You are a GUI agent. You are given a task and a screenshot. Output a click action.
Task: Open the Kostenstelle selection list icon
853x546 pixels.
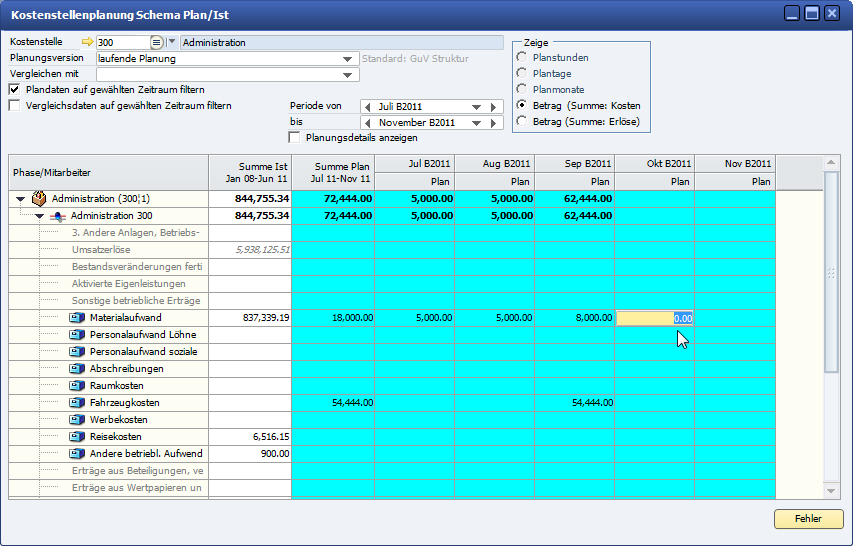click(x=156, y=43)
